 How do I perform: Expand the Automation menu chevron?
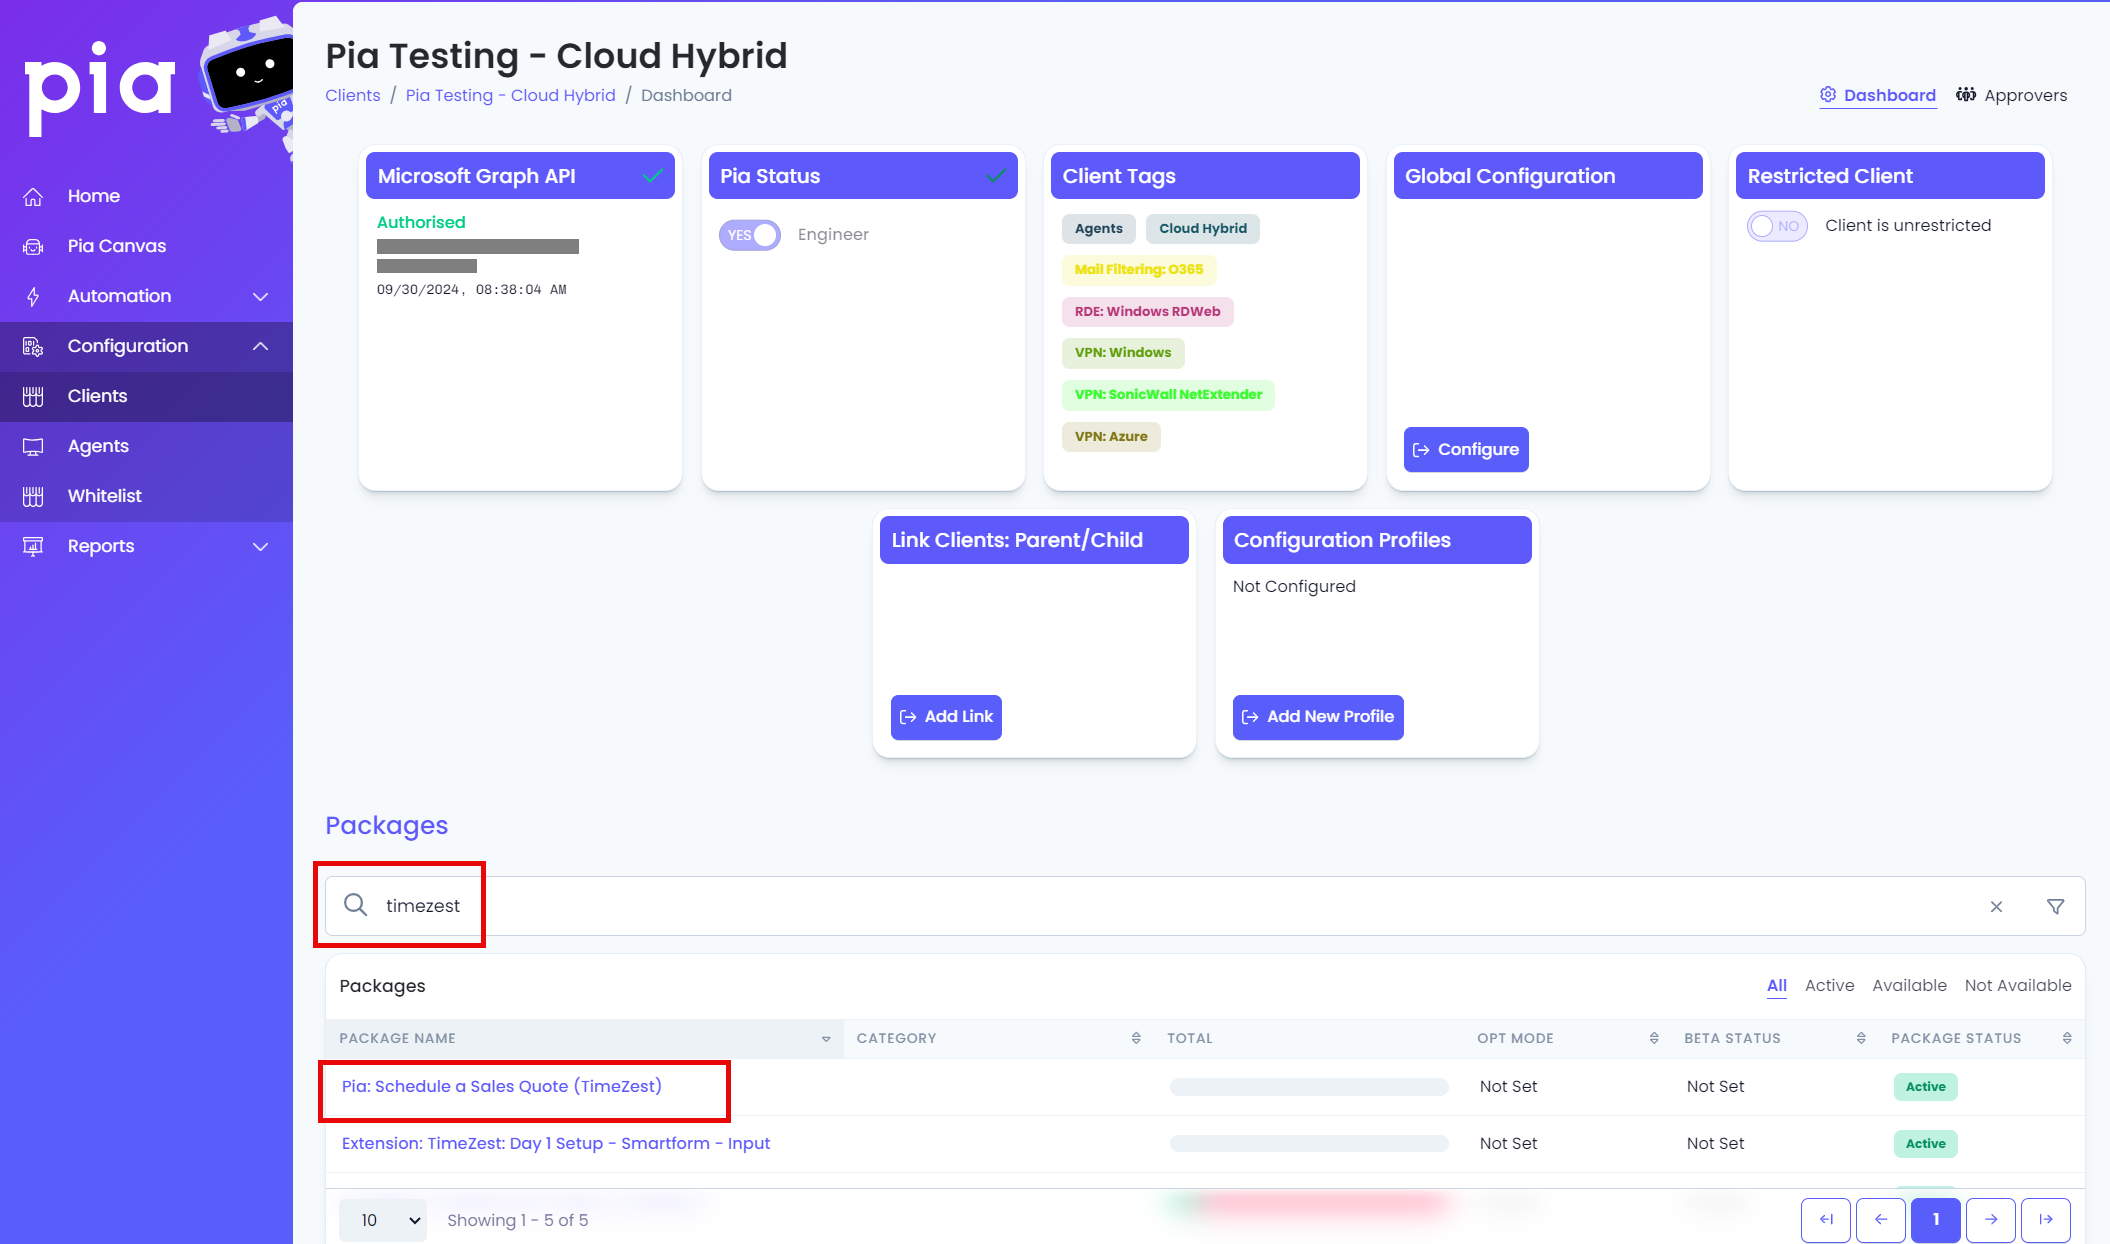click(261, 297)
